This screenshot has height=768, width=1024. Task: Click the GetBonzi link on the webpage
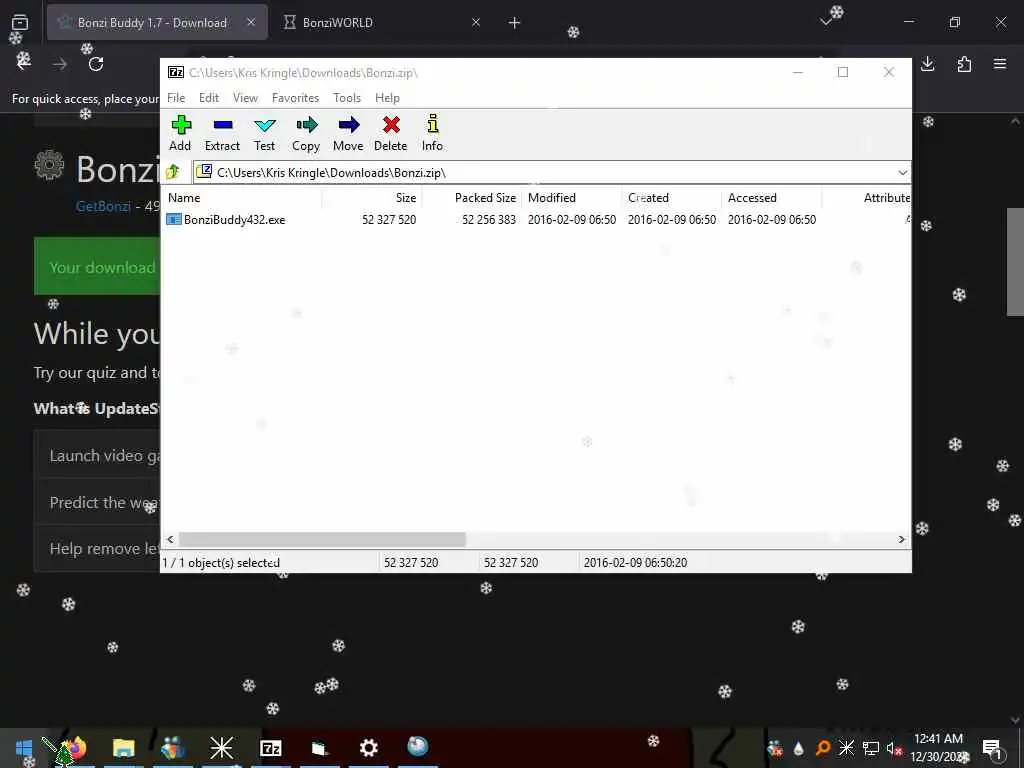pyautogui.click(x=103, y=206)
